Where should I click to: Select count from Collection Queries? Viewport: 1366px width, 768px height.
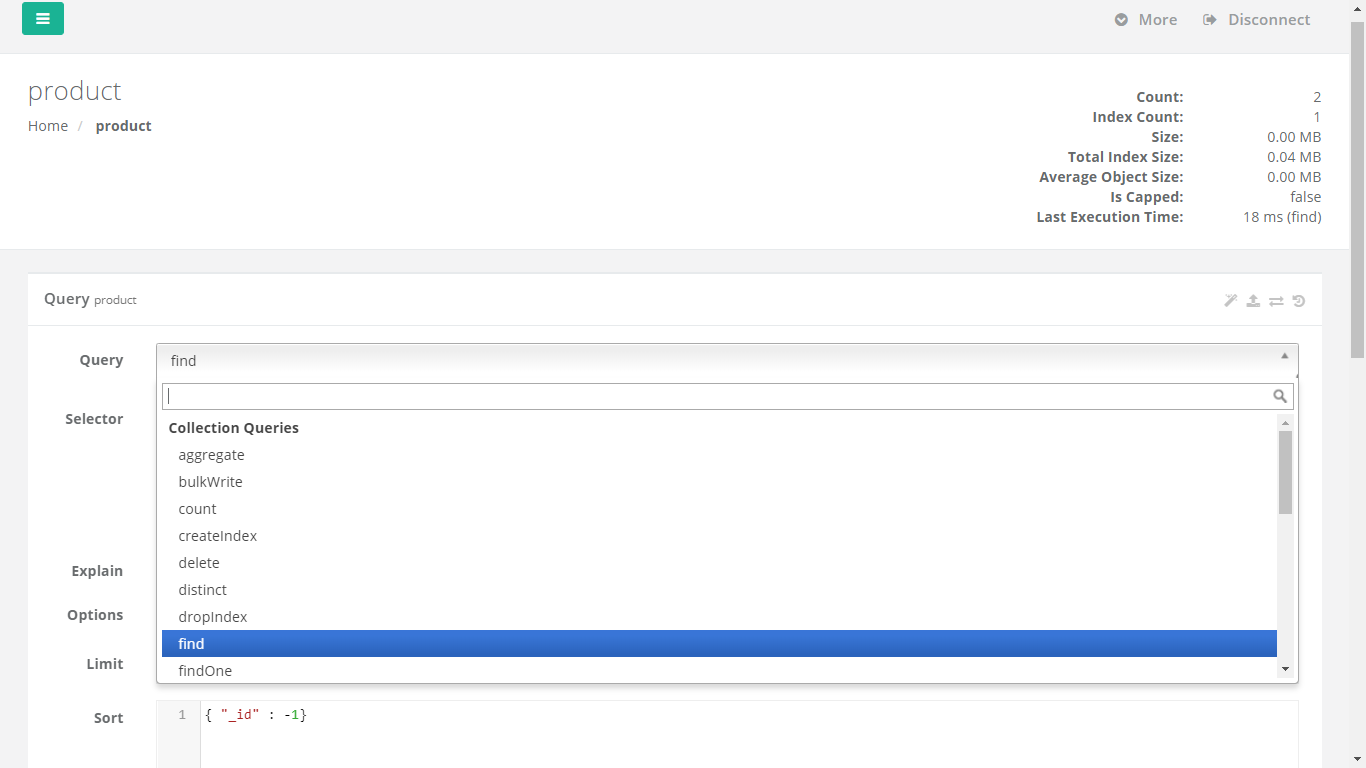click(198, 509)
